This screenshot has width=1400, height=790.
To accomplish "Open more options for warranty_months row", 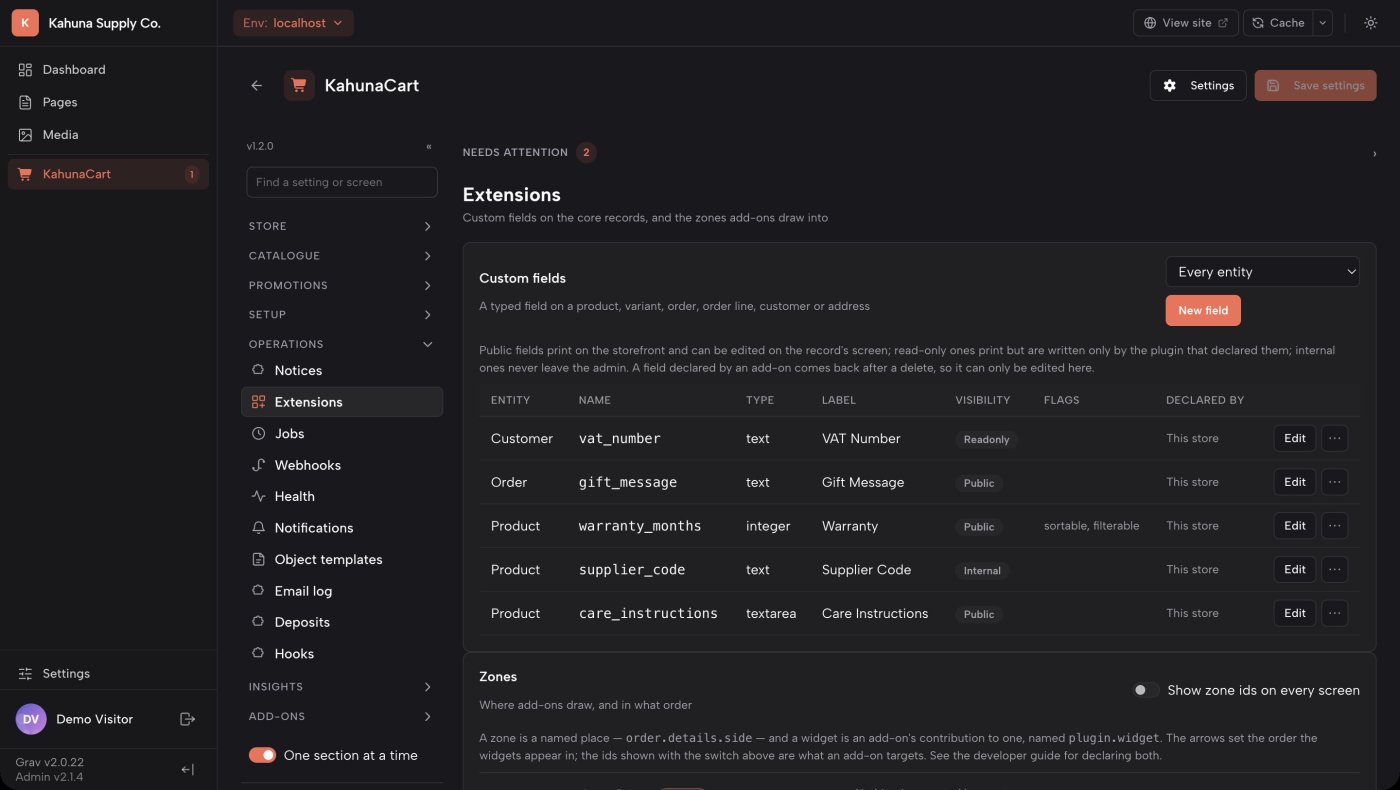I will point(1335,526).
